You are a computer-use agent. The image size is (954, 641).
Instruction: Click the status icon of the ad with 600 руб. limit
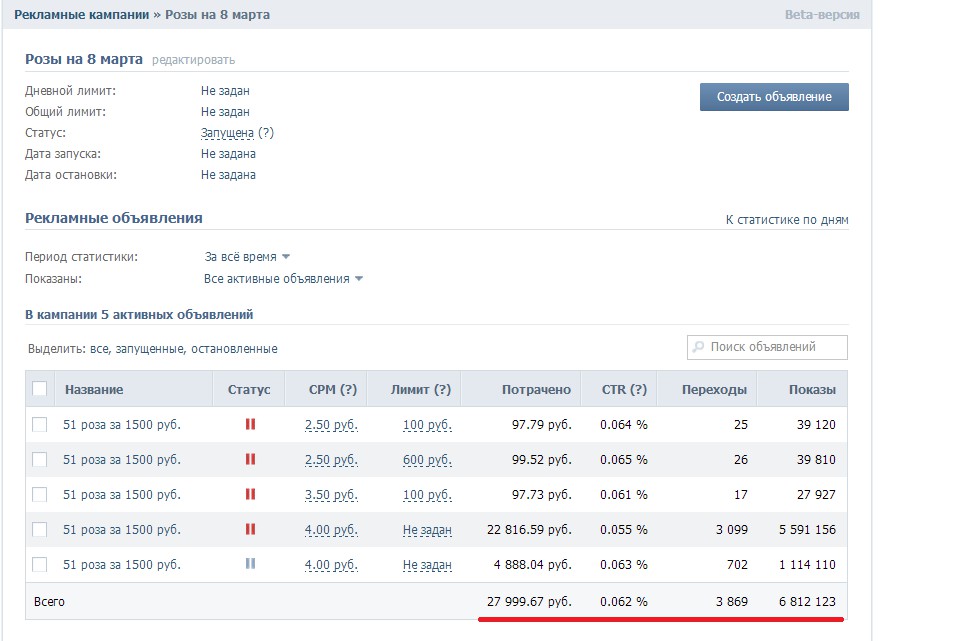(x=250, y=459)
